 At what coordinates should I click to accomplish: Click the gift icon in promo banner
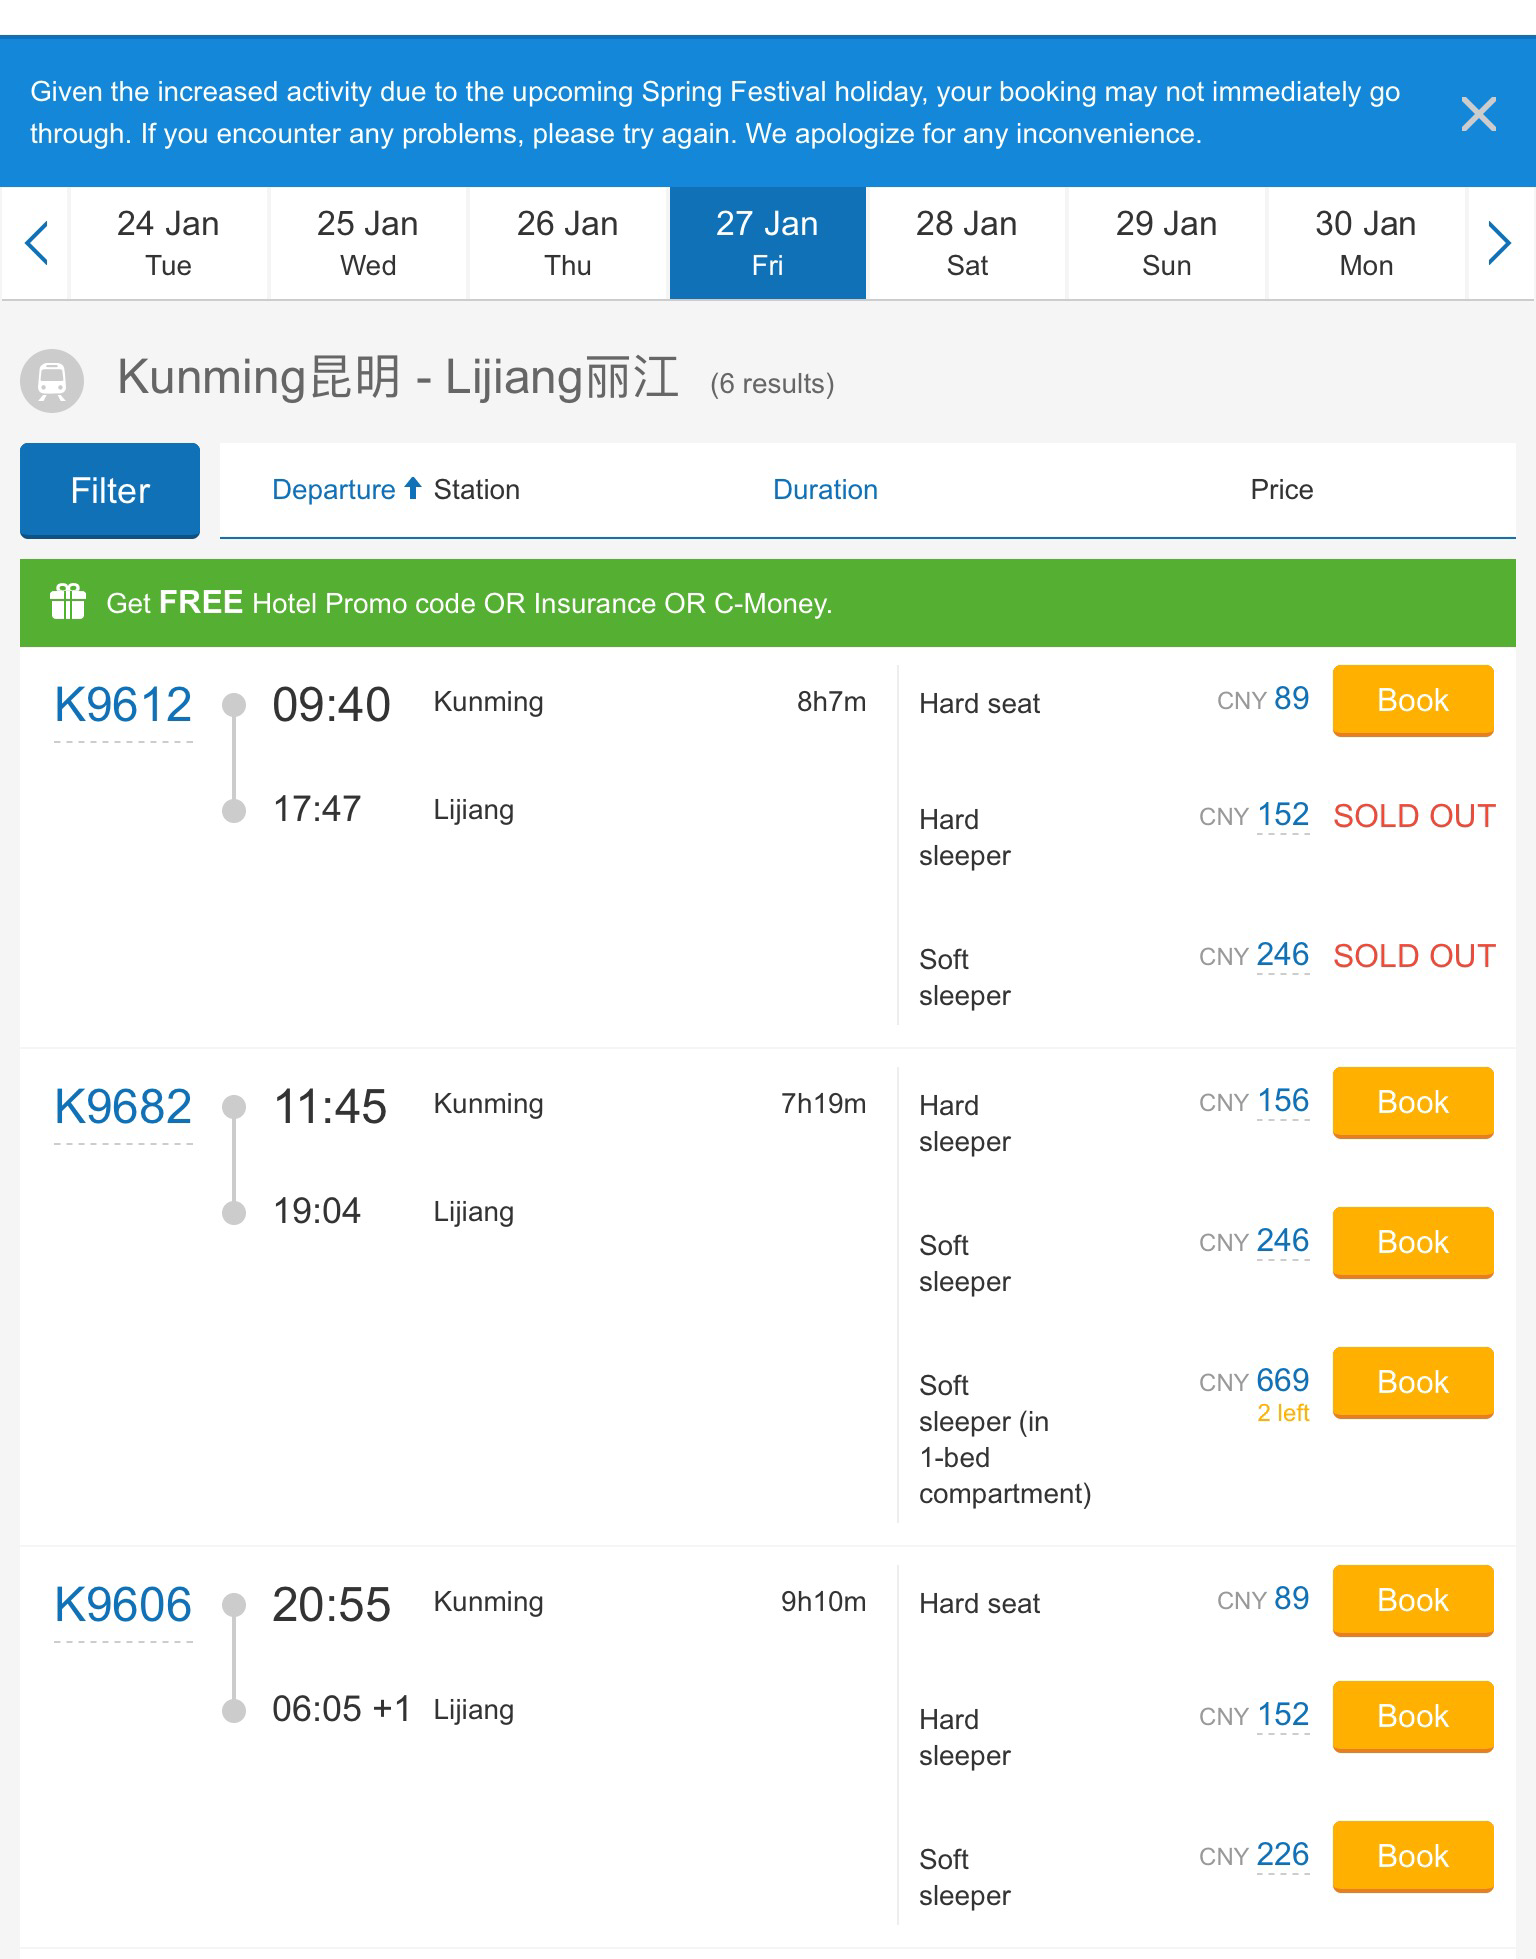point(68,602)
